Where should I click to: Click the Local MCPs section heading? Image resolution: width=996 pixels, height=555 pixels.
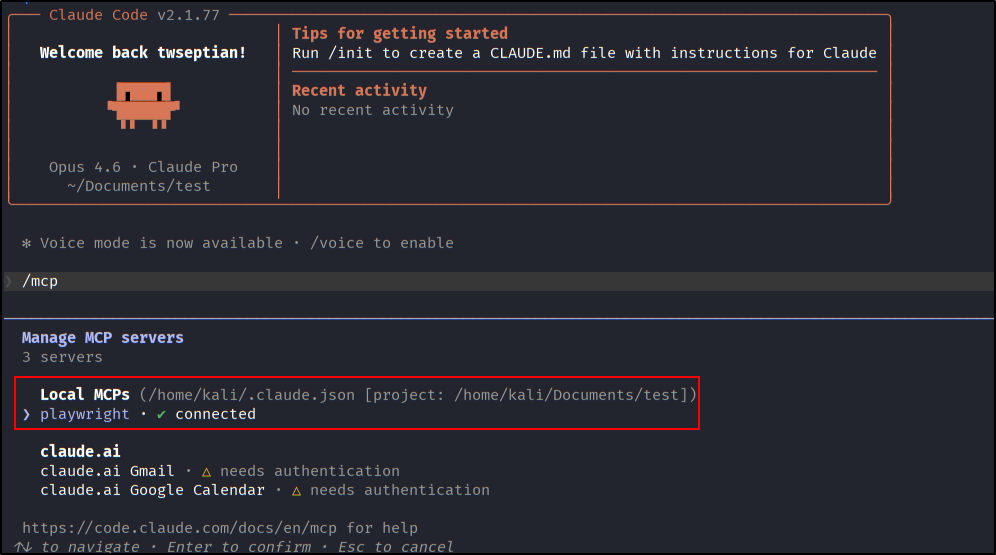coord(85,395)
